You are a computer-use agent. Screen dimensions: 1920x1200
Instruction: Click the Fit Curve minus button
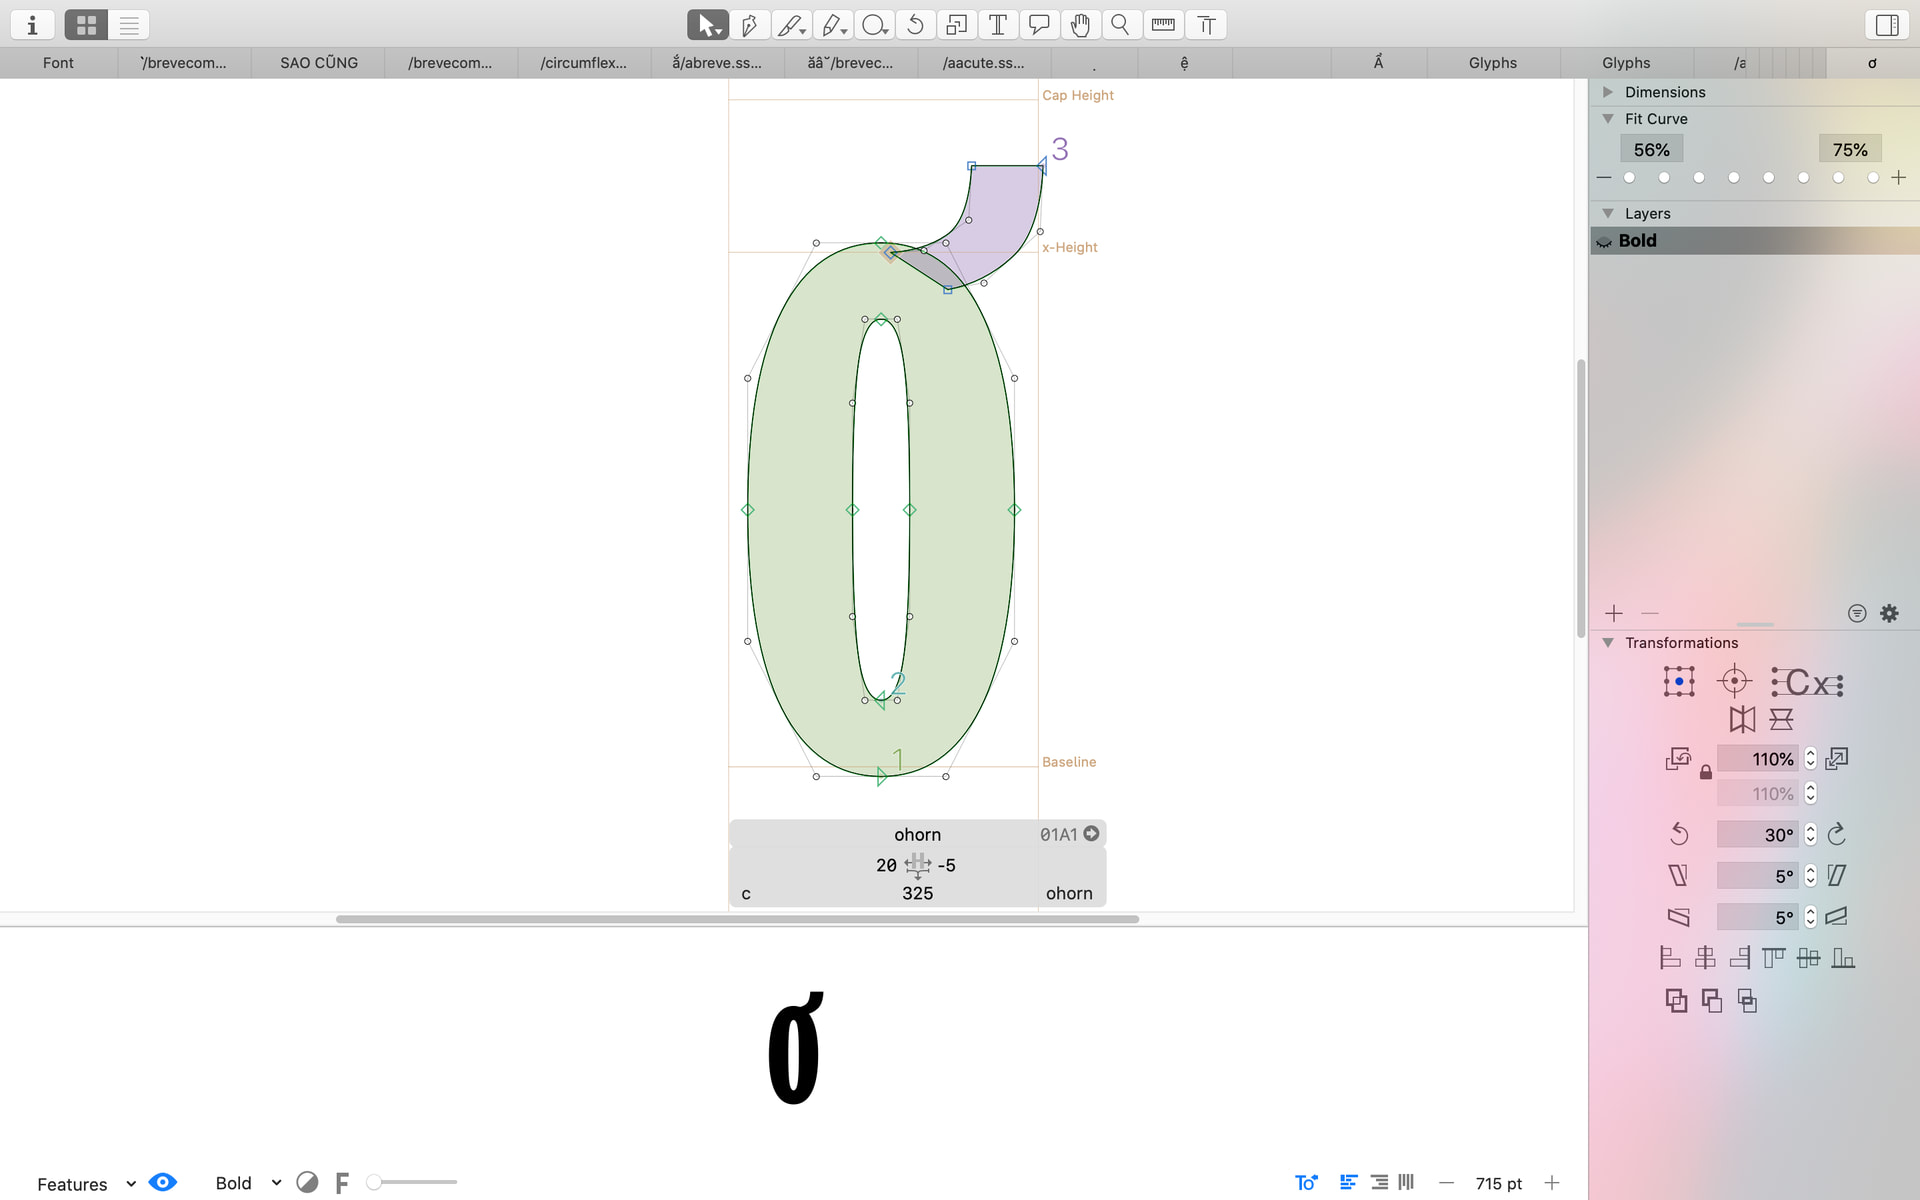(x=1604, y=178)
